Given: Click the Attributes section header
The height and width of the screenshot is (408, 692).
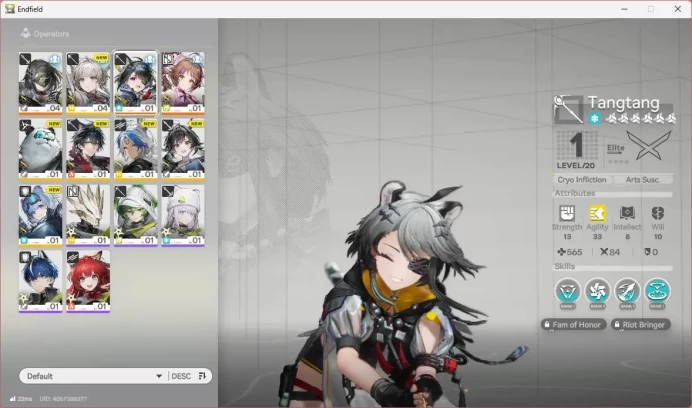Looking at the screenshot, I should (x=575, y=193).
